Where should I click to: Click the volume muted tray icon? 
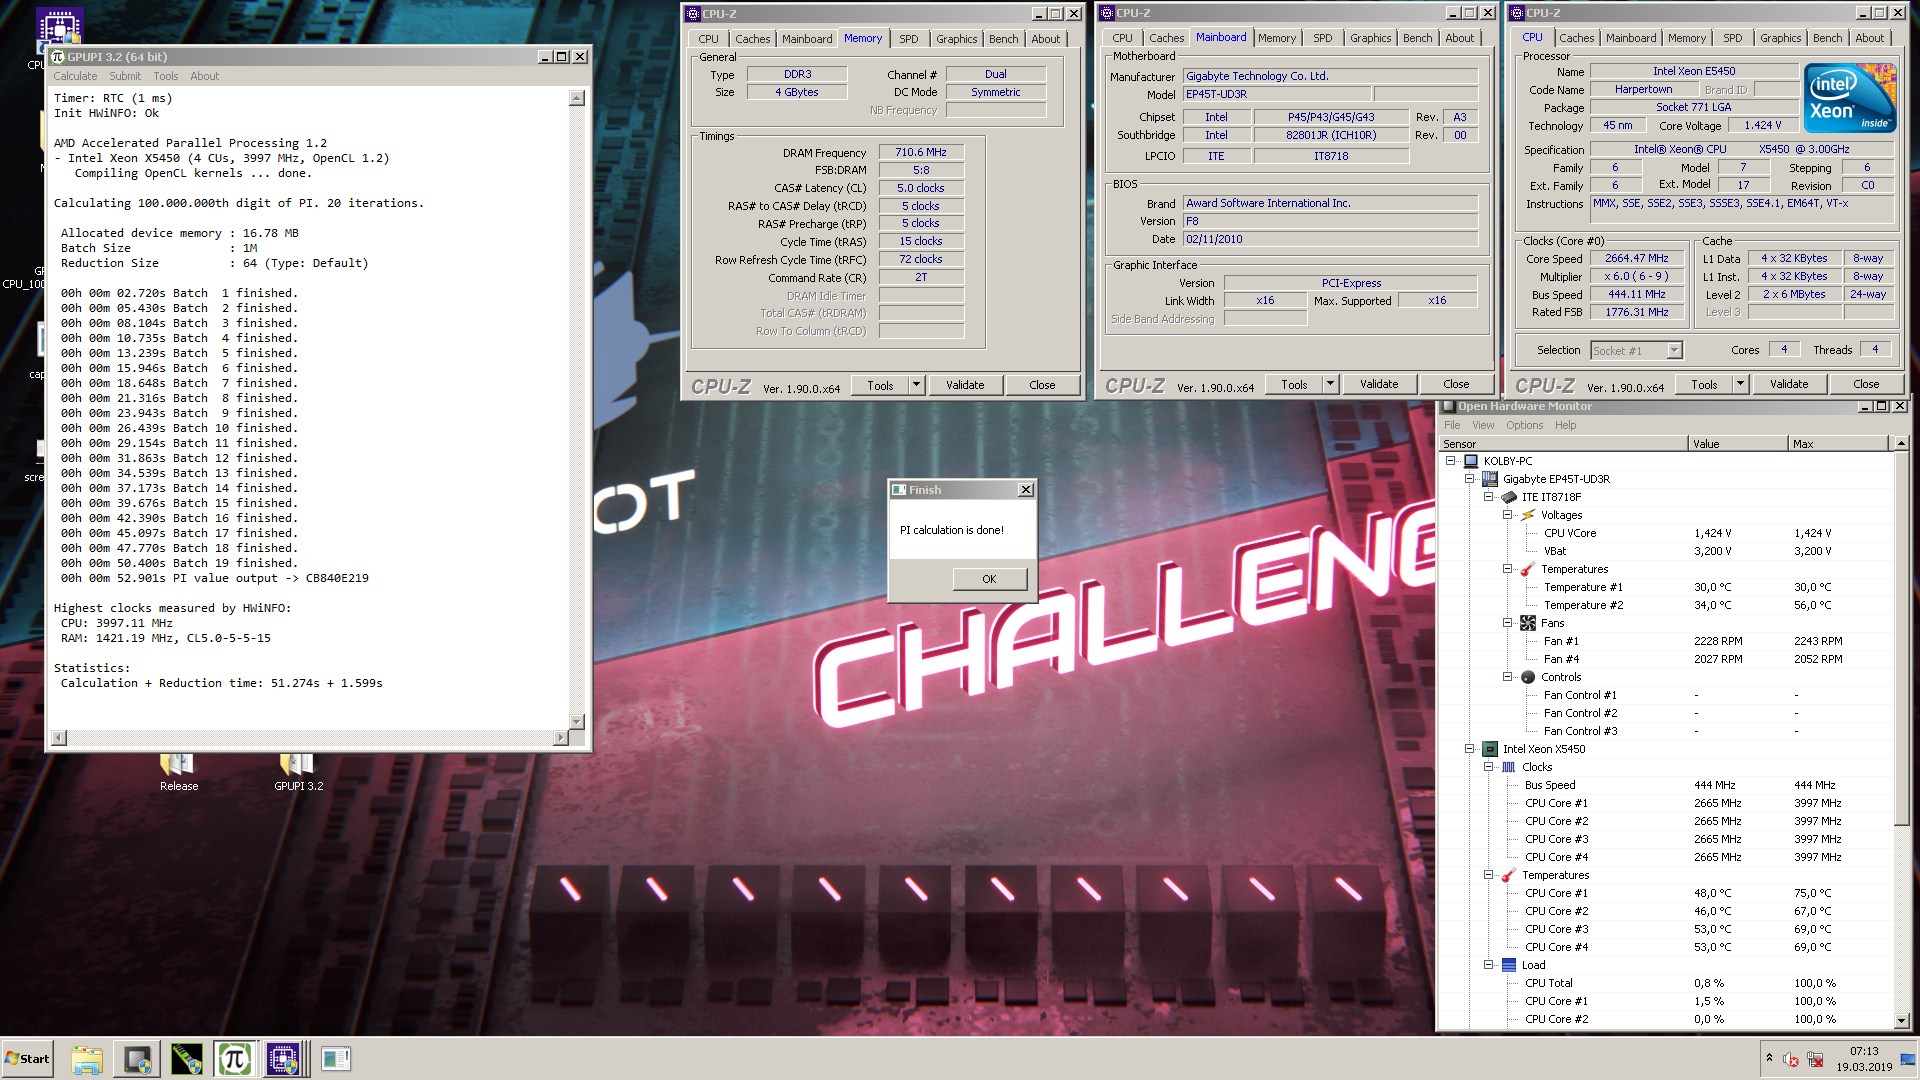tap(1790, 1059)
